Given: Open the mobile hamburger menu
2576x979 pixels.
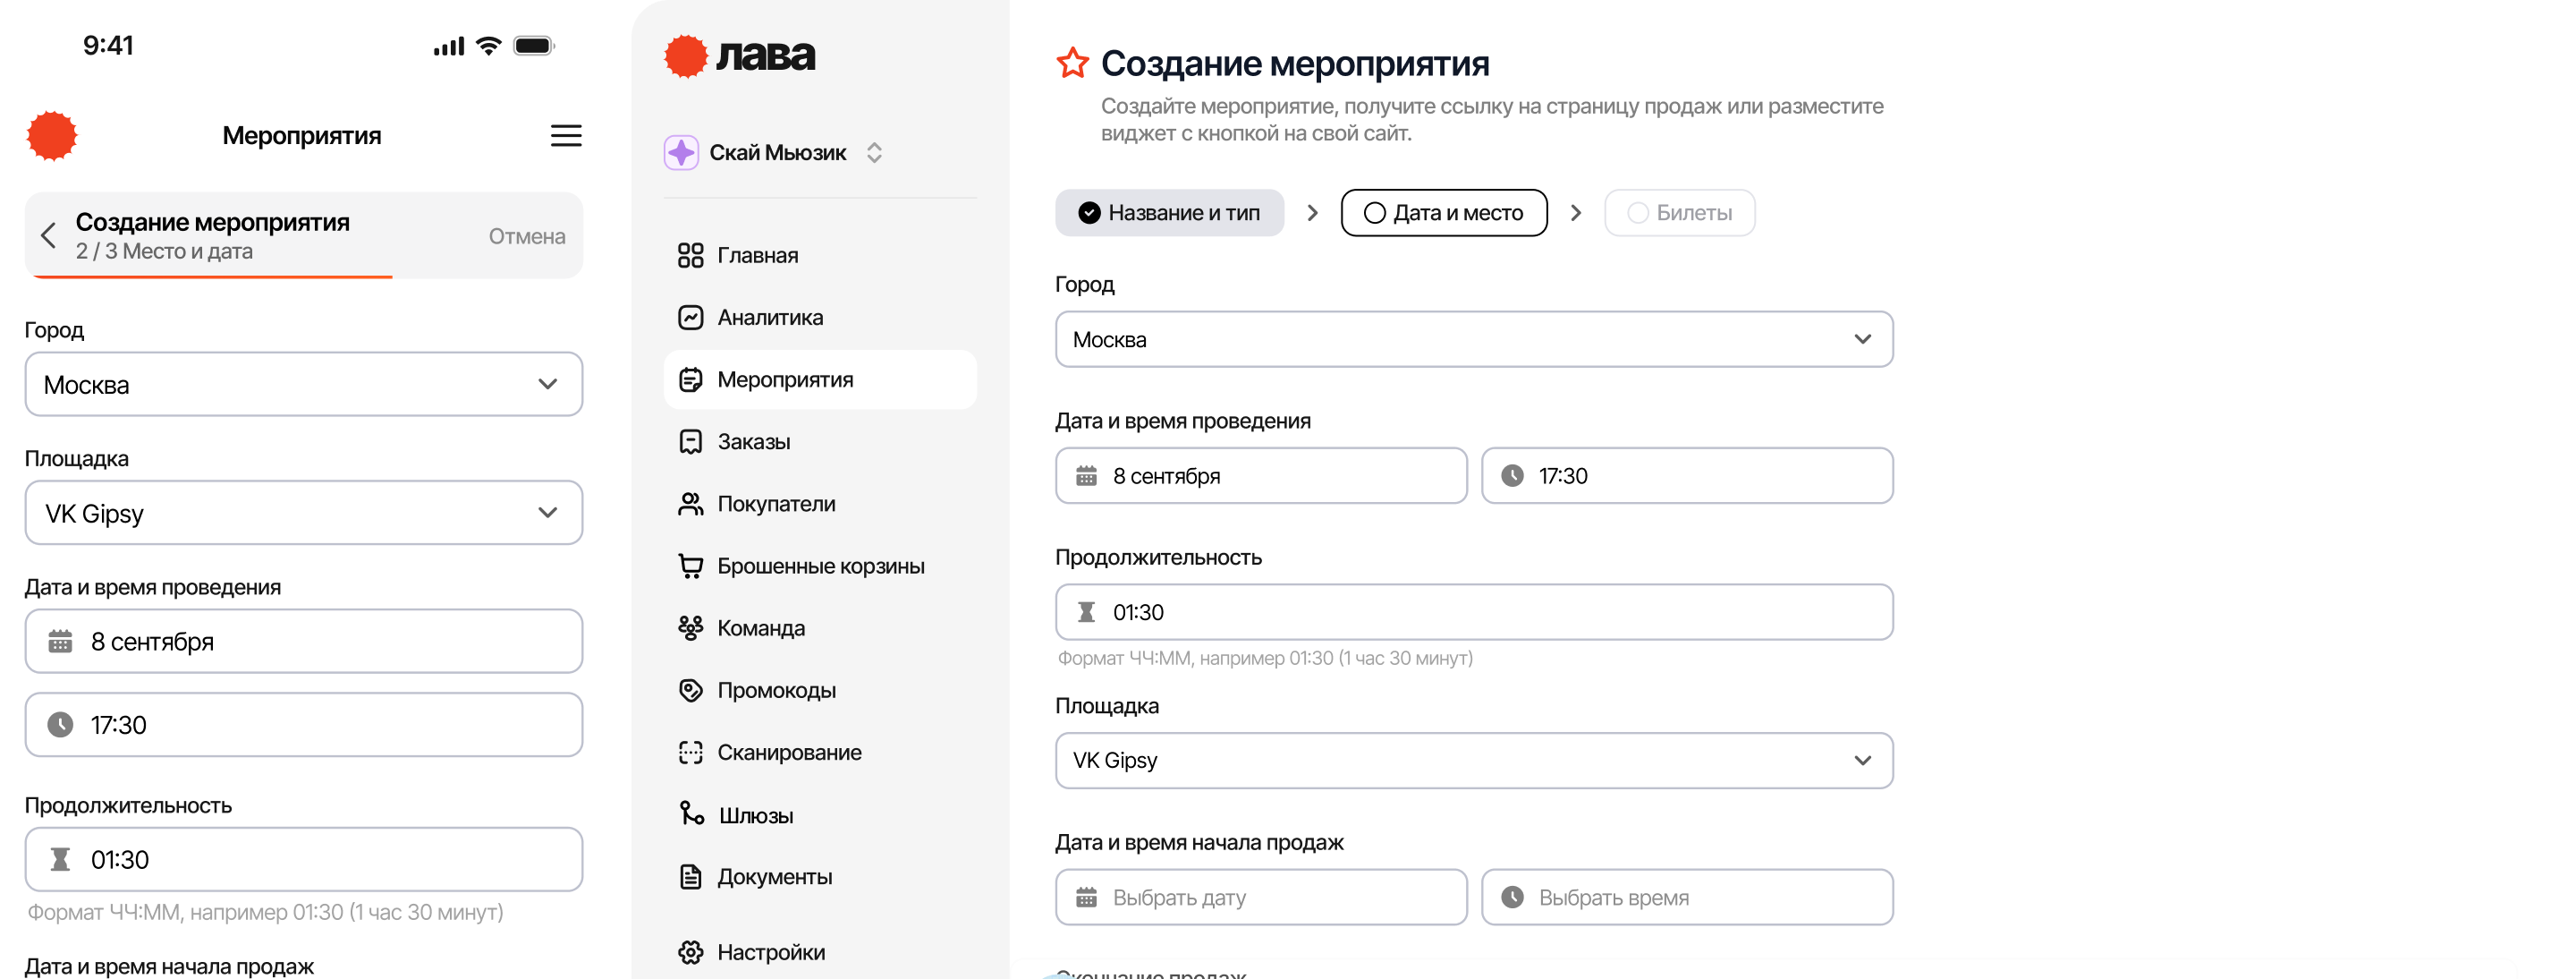Looking at the screenshot, I should [566, 136].
